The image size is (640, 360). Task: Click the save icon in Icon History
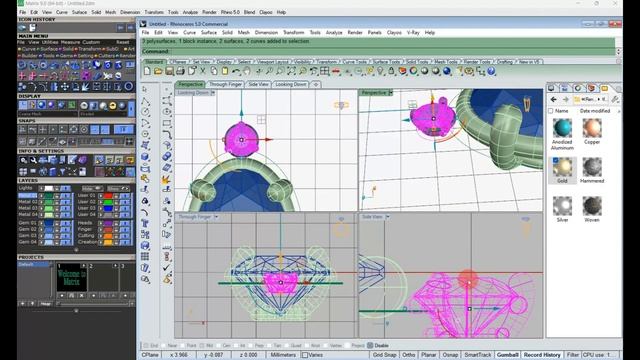[x=32, y=27]
